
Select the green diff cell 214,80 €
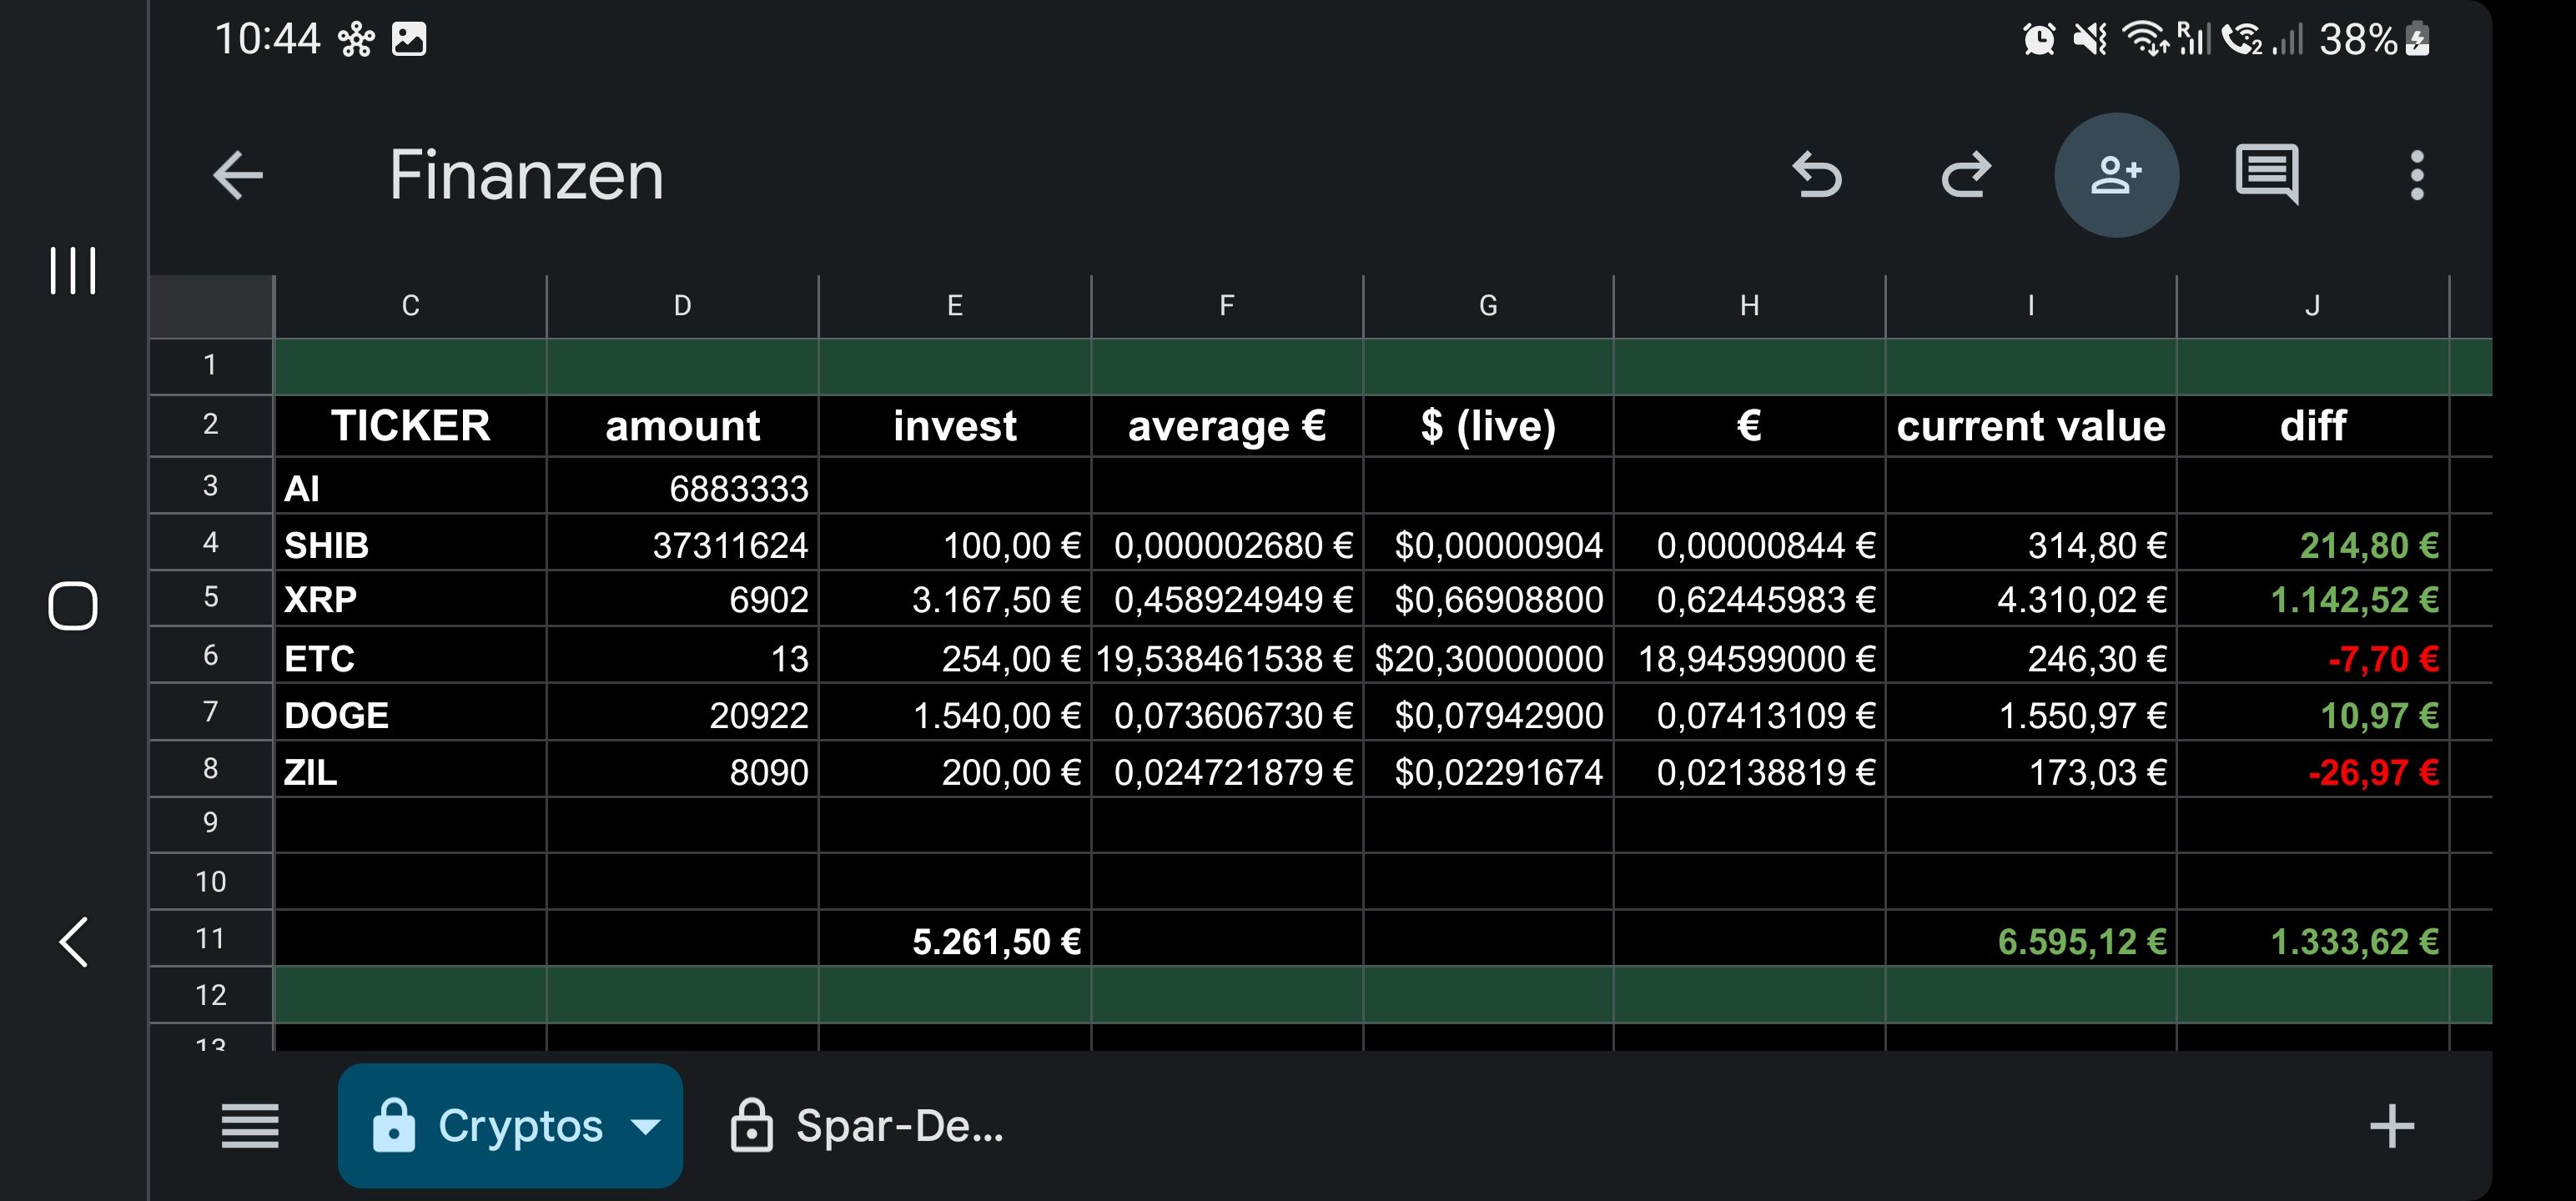tap(2313, 543)
